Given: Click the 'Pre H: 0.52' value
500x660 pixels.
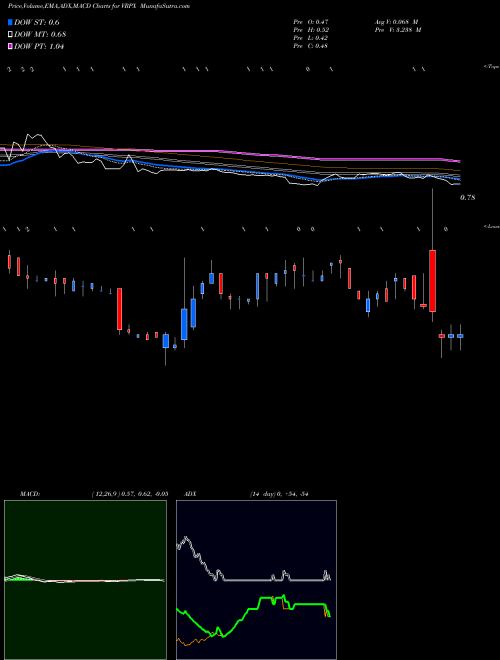Looking at the screenshot, I should pyautogui.click(x=311, y=30).
